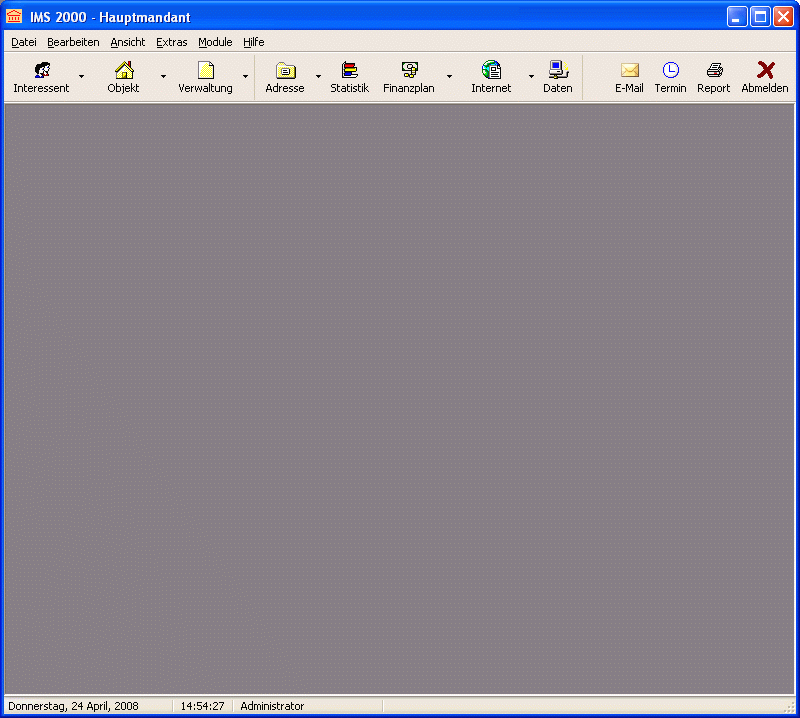The height and width of the screenshot is (718, 800).
Task: Minimize the IMS 2000 window
Action: 737,17
